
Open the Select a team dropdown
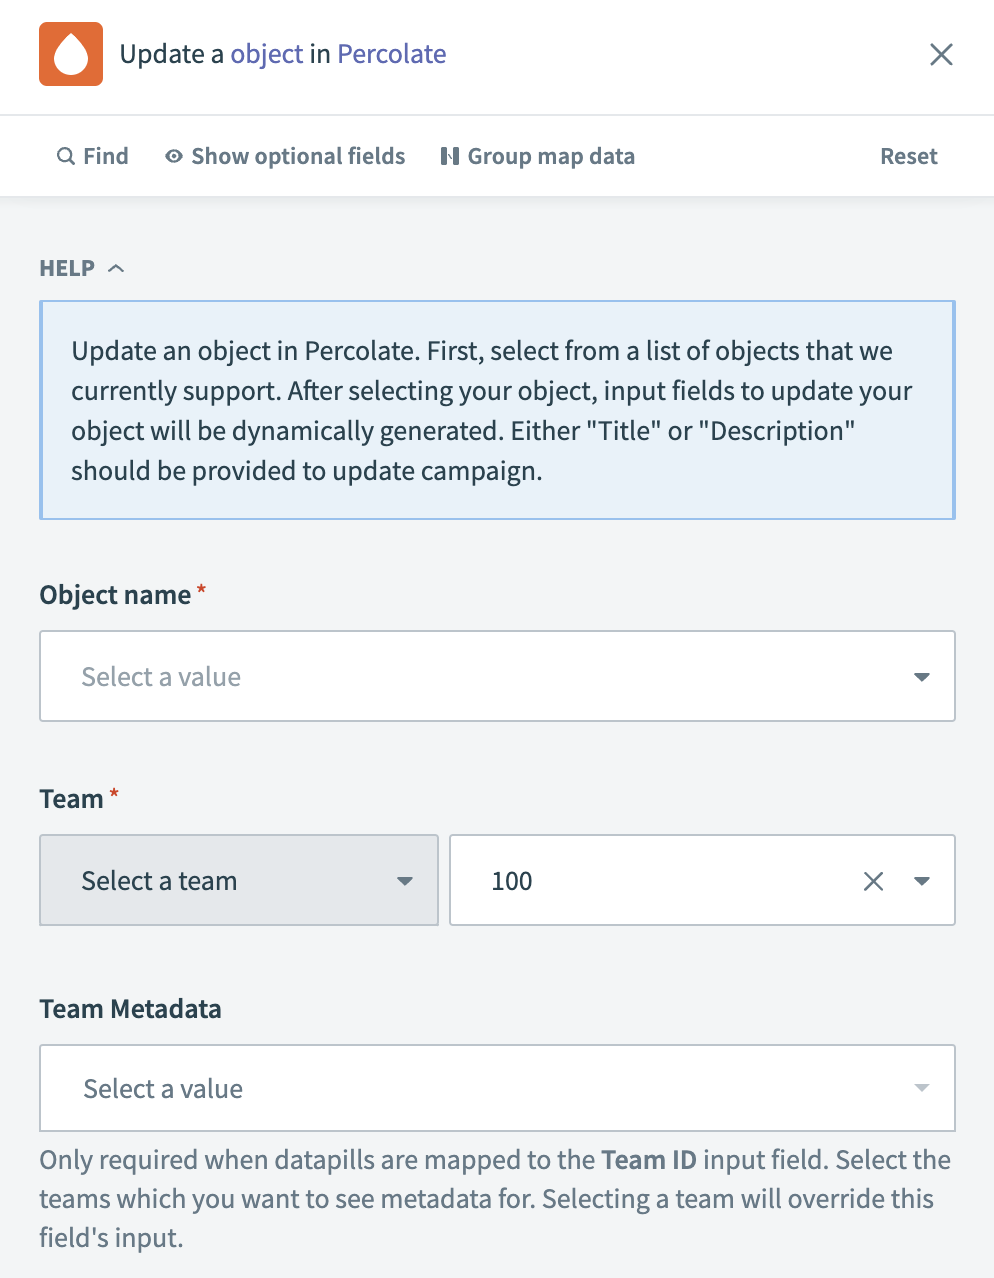click(238, 881)
